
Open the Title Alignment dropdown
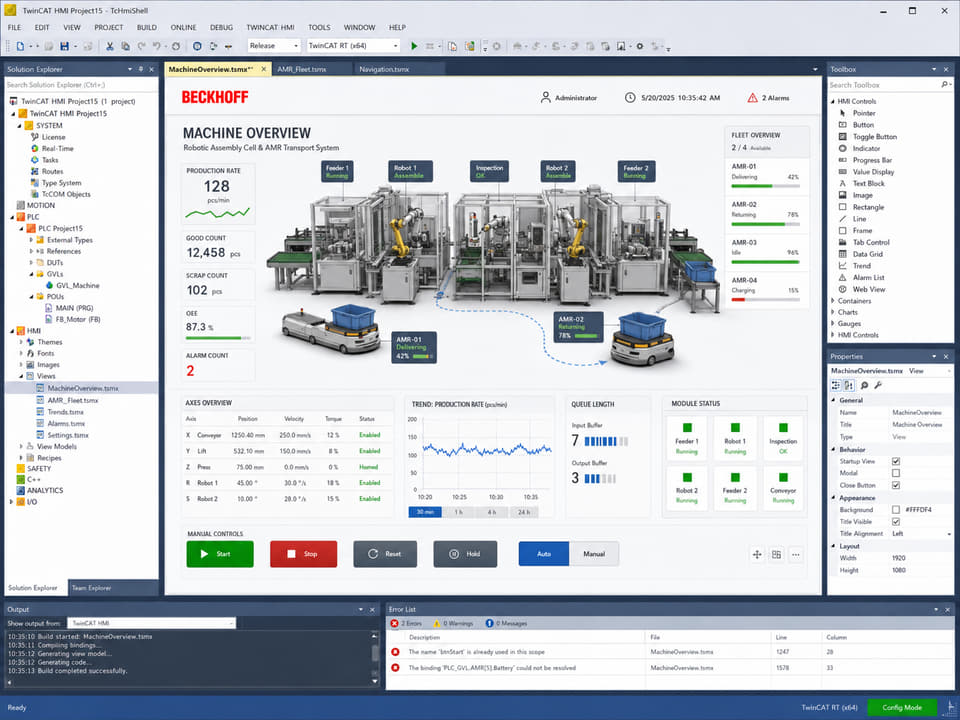[921, 534]
